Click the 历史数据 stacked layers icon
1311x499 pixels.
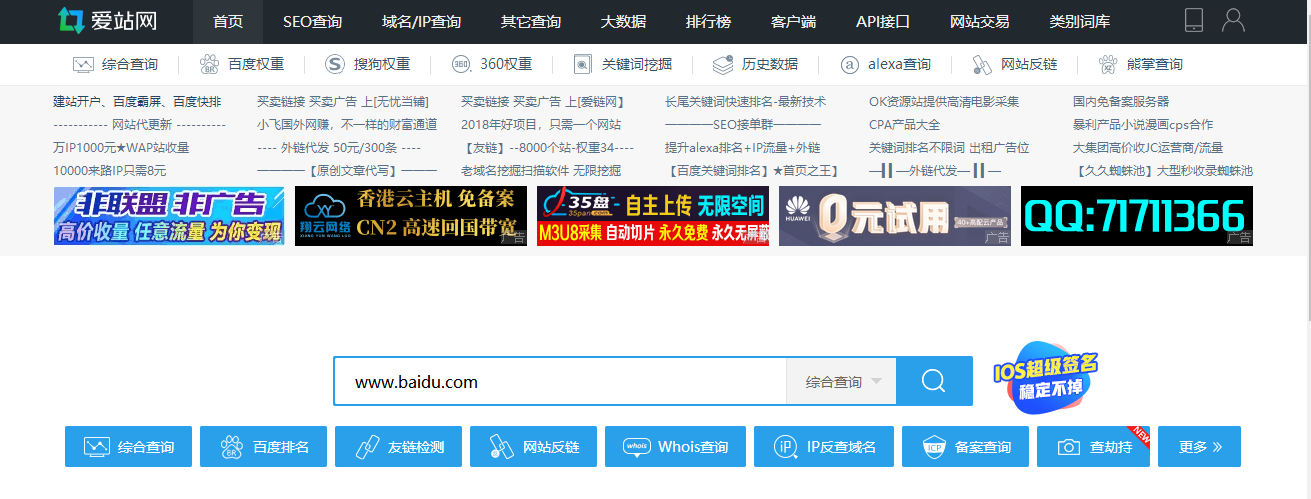723,64
